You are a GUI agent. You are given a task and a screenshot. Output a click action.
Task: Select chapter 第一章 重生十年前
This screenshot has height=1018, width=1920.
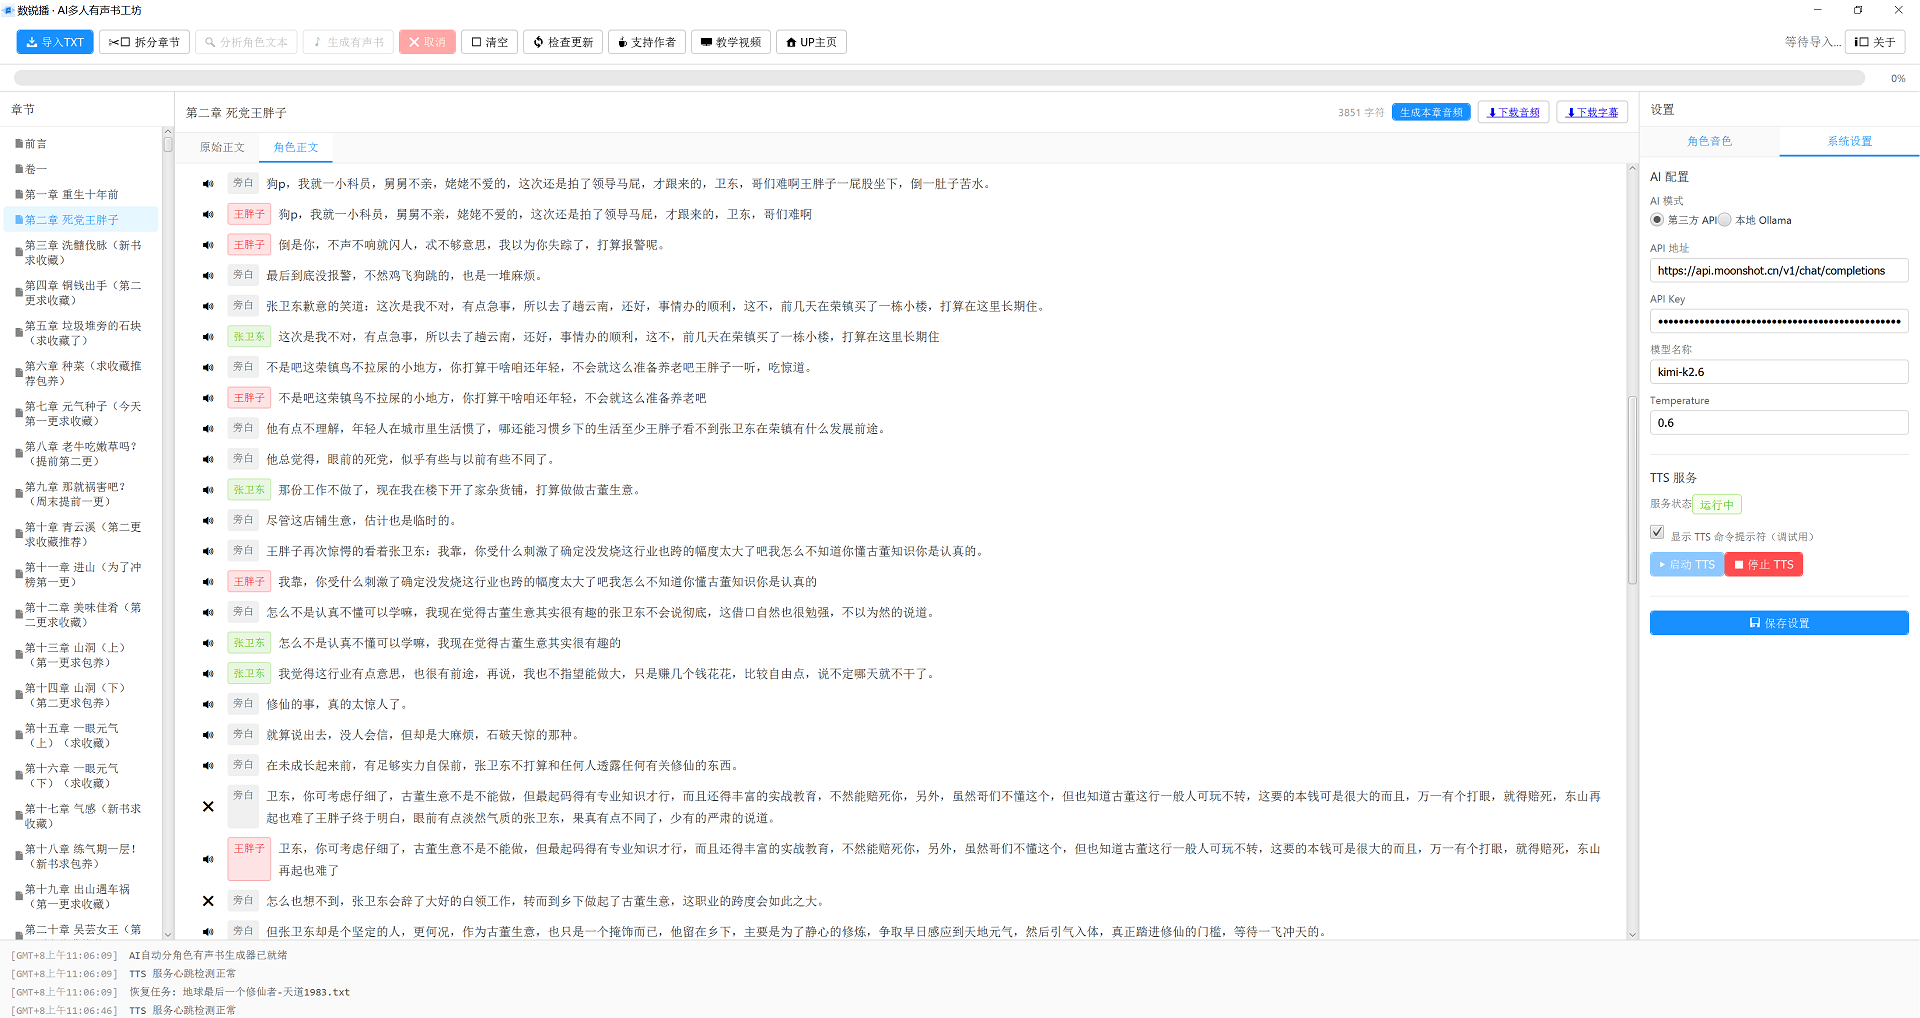(81, 194)
